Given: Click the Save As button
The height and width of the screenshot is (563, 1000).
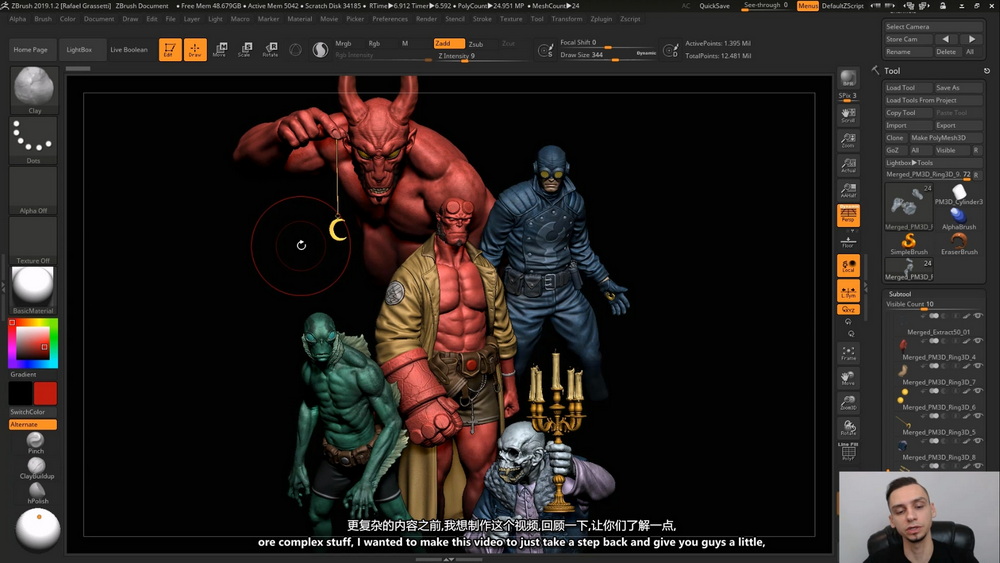Looking at the screenshot, I should click(958, 87).
